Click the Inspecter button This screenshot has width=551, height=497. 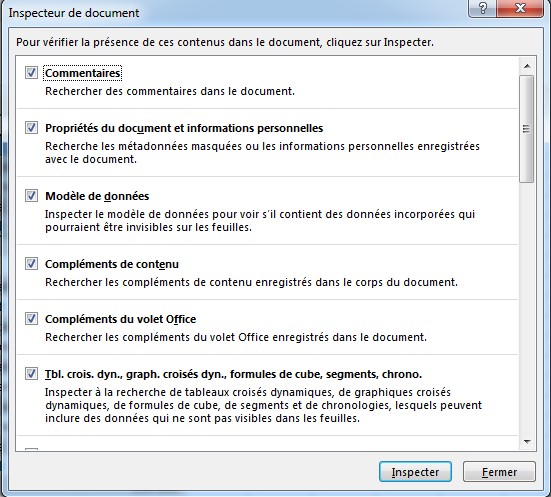pyautogui.click(x=415, y=472)
